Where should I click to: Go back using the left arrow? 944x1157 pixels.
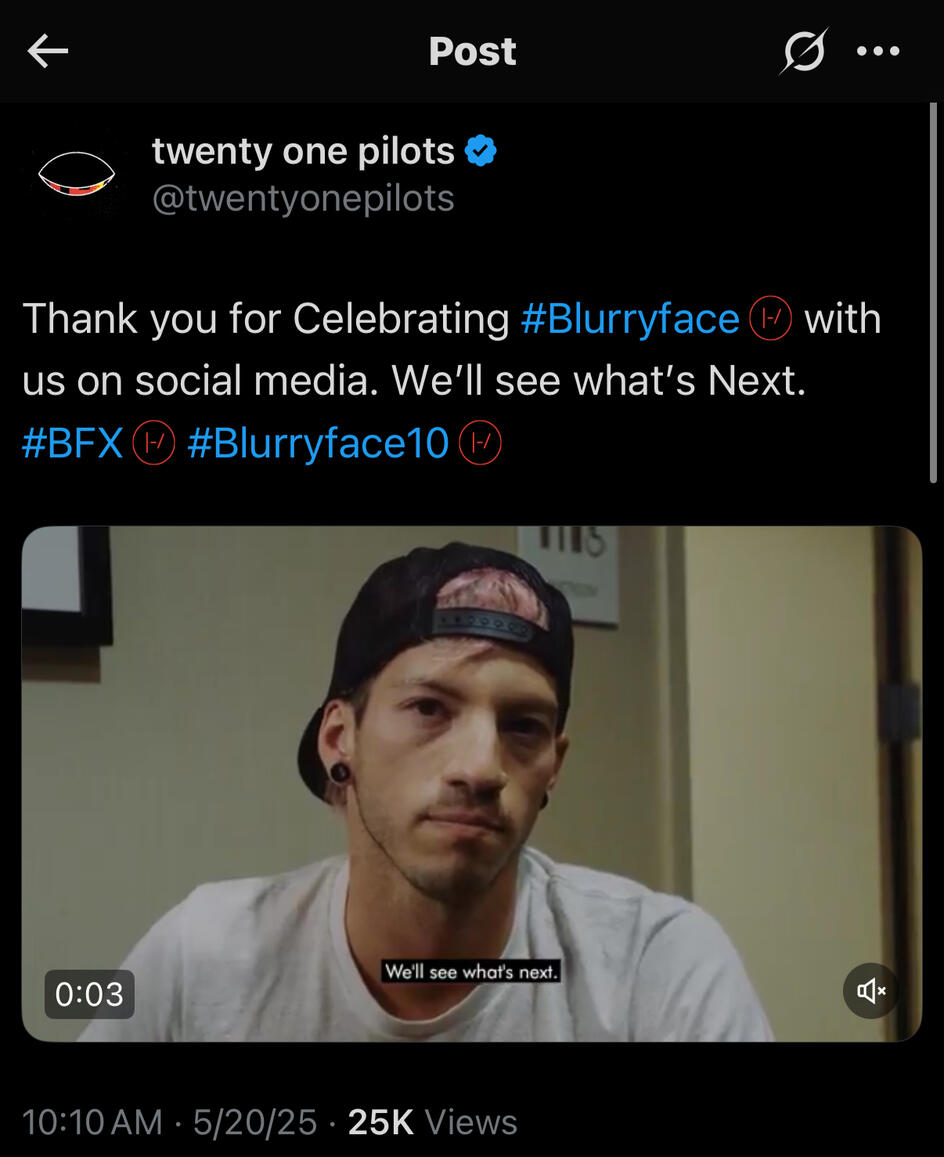(x=47, y=51)
